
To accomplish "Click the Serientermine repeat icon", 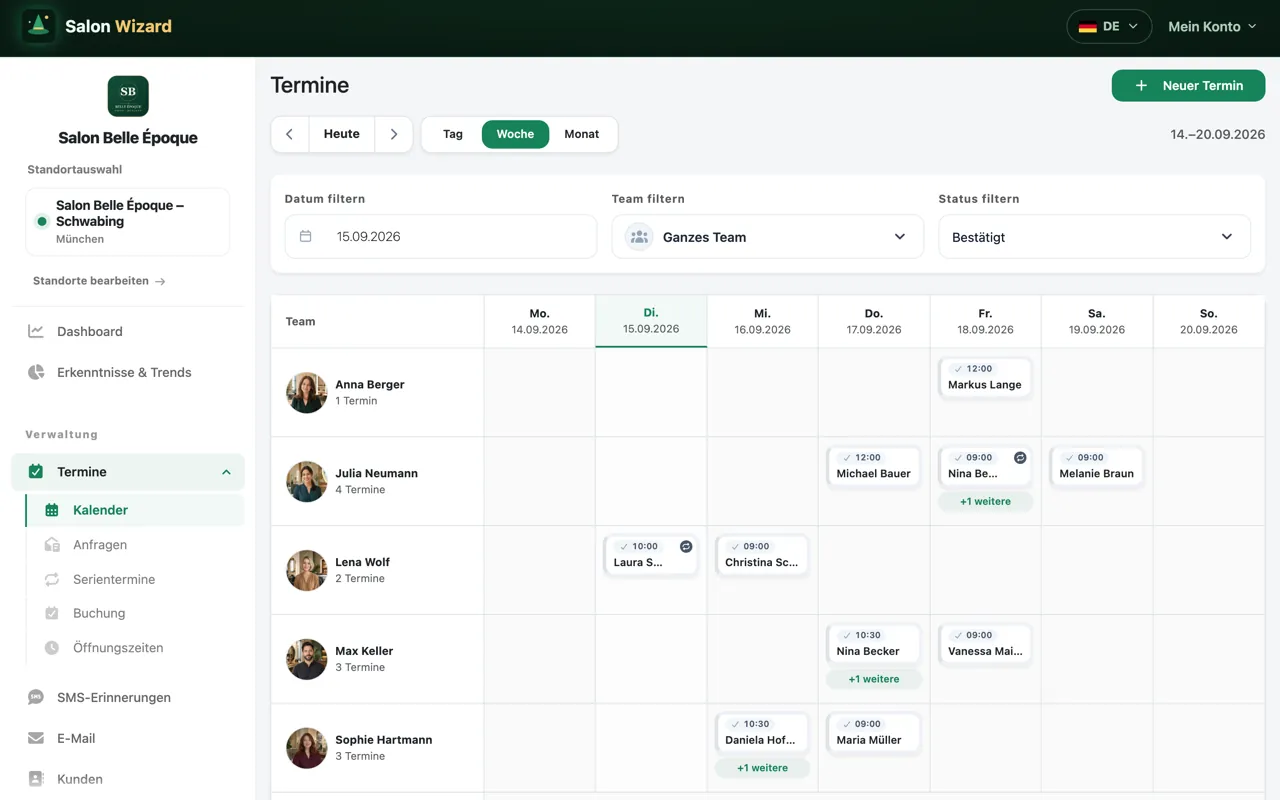I will point(52,579).
